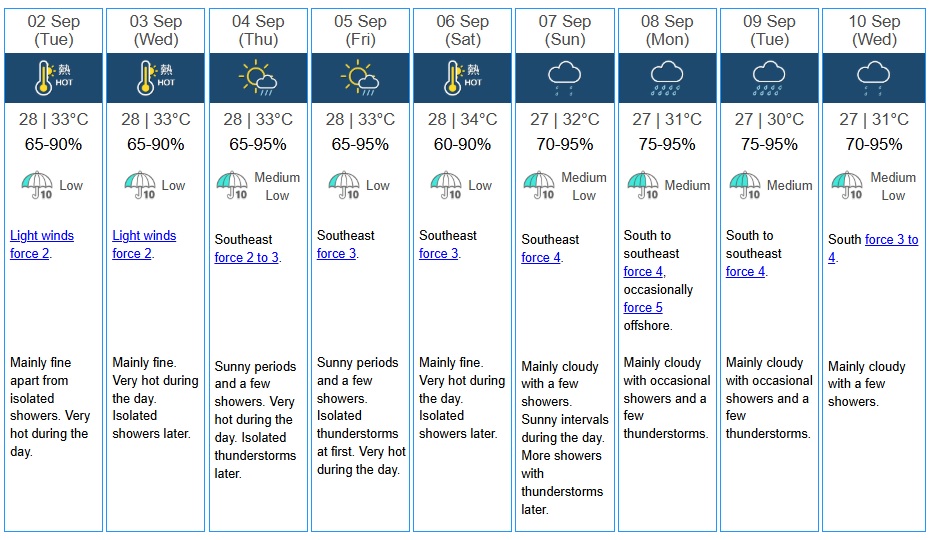Click the rain cloud icon for 08 Sep
Image resolution: width=930 pixels, height=540 pixels.
pos(666,77)
